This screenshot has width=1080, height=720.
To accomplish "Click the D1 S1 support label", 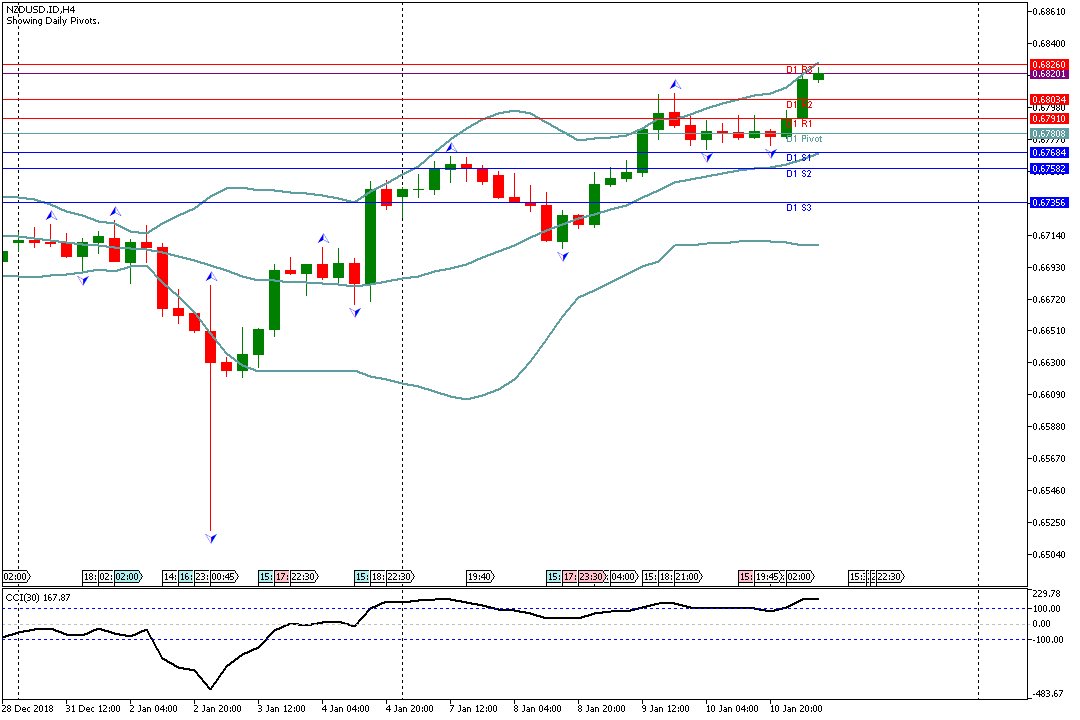I will click(799, 158).
